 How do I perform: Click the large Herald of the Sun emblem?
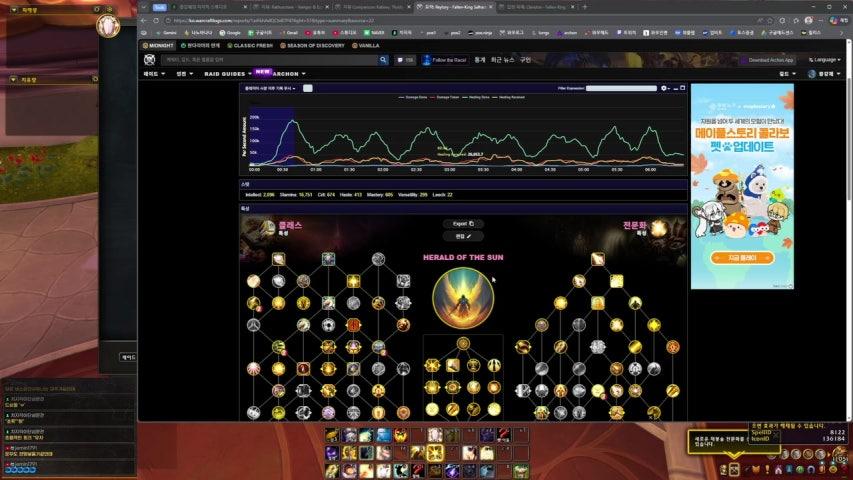point(463,298)
